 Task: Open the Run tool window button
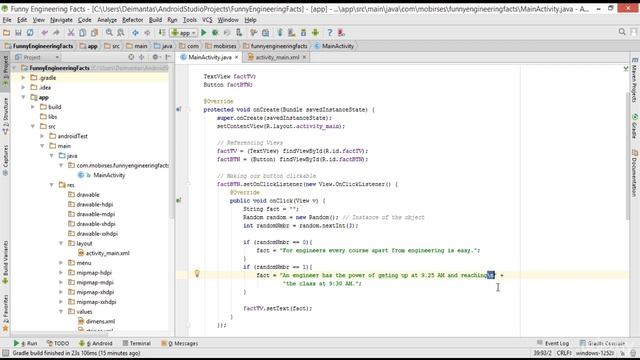point(25,343)
